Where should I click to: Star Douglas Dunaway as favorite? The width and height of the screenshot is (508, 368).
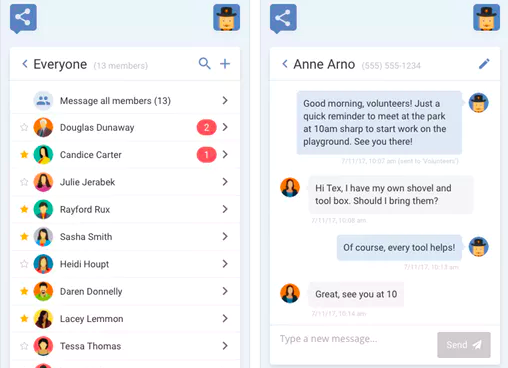[24, 127]
